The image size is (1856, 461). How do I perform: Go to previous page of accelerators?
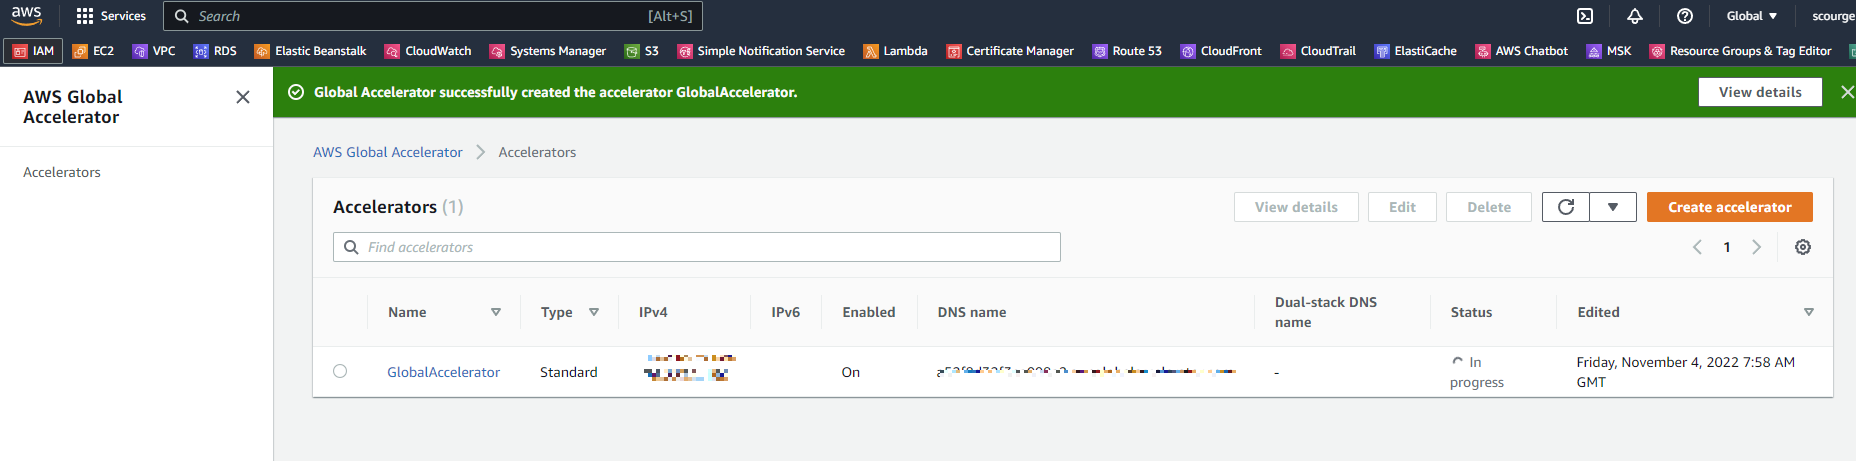pyautogui.click(x=1697, y=247)
